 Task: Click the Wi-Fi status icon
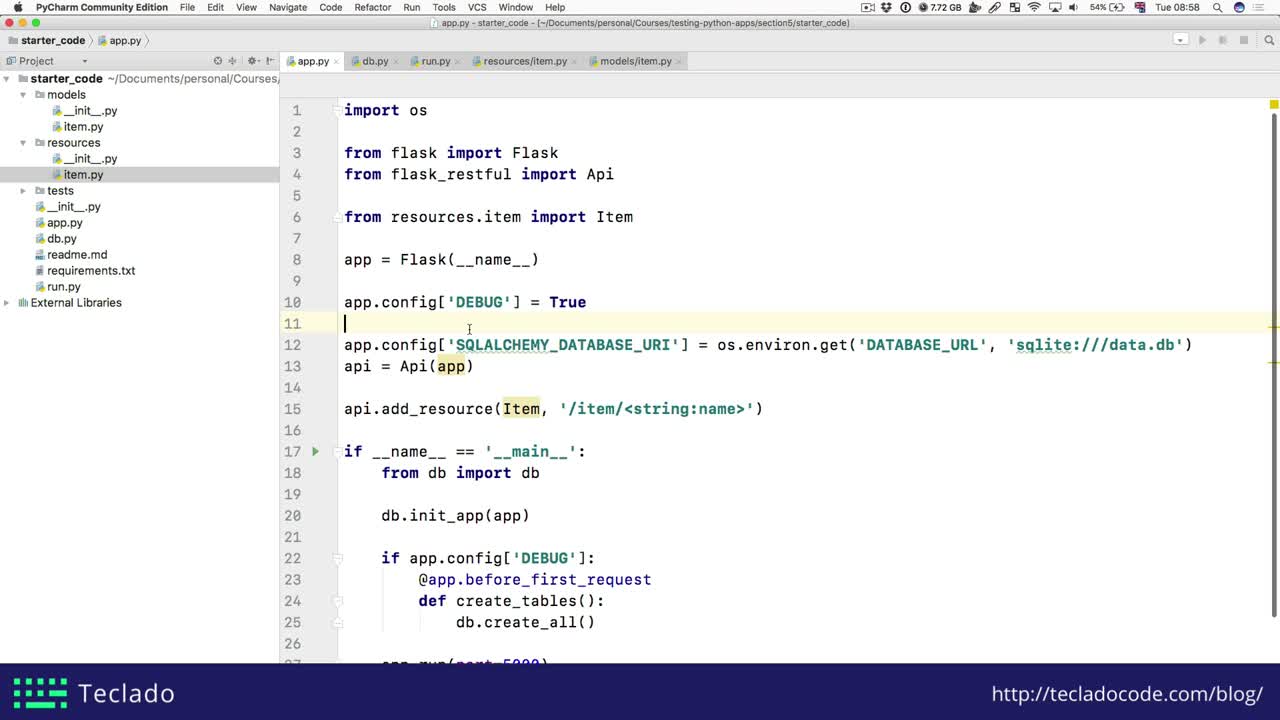point(1034,7)
